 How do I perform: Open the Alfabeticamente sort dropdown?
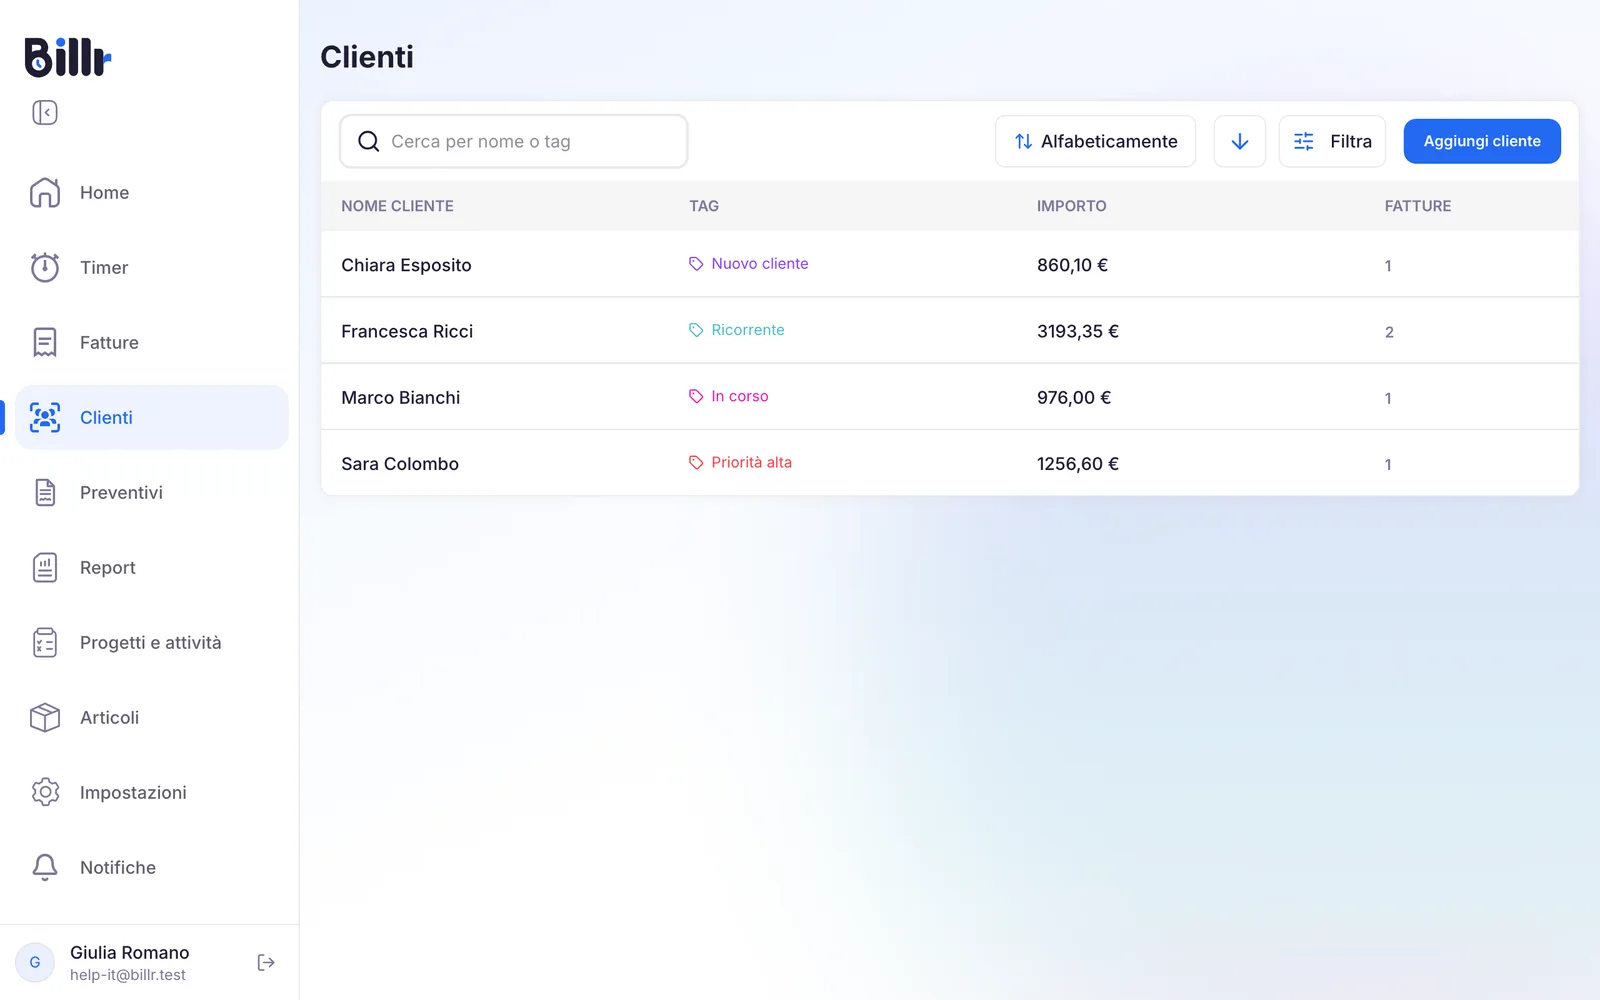coord(1095,141)
